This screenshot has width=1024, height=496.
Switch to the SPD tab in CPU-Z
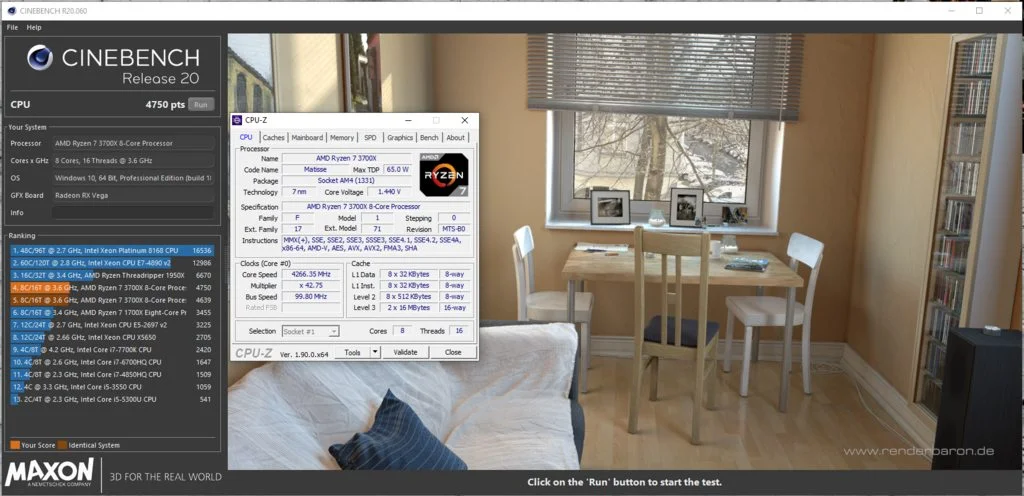(370, 138)
